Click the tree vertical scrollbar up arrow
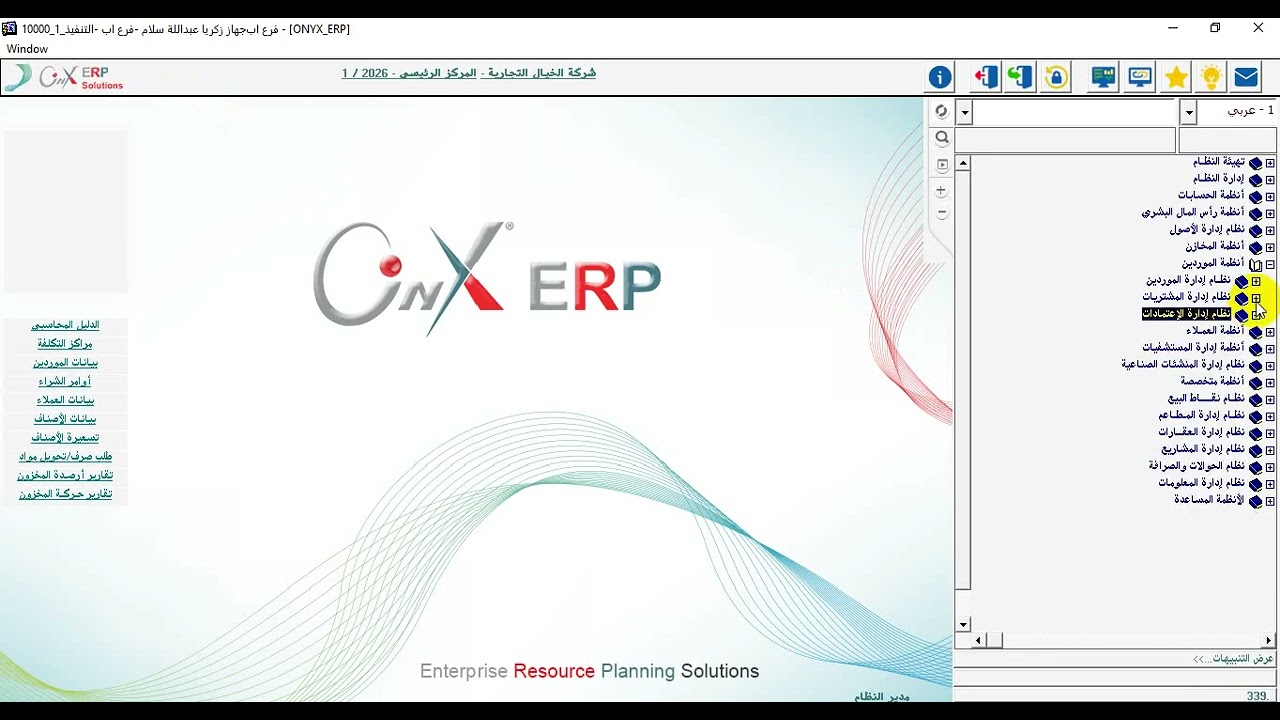Screen dimensions: 1280x720 pyautogui.click(x=963, y=163)
